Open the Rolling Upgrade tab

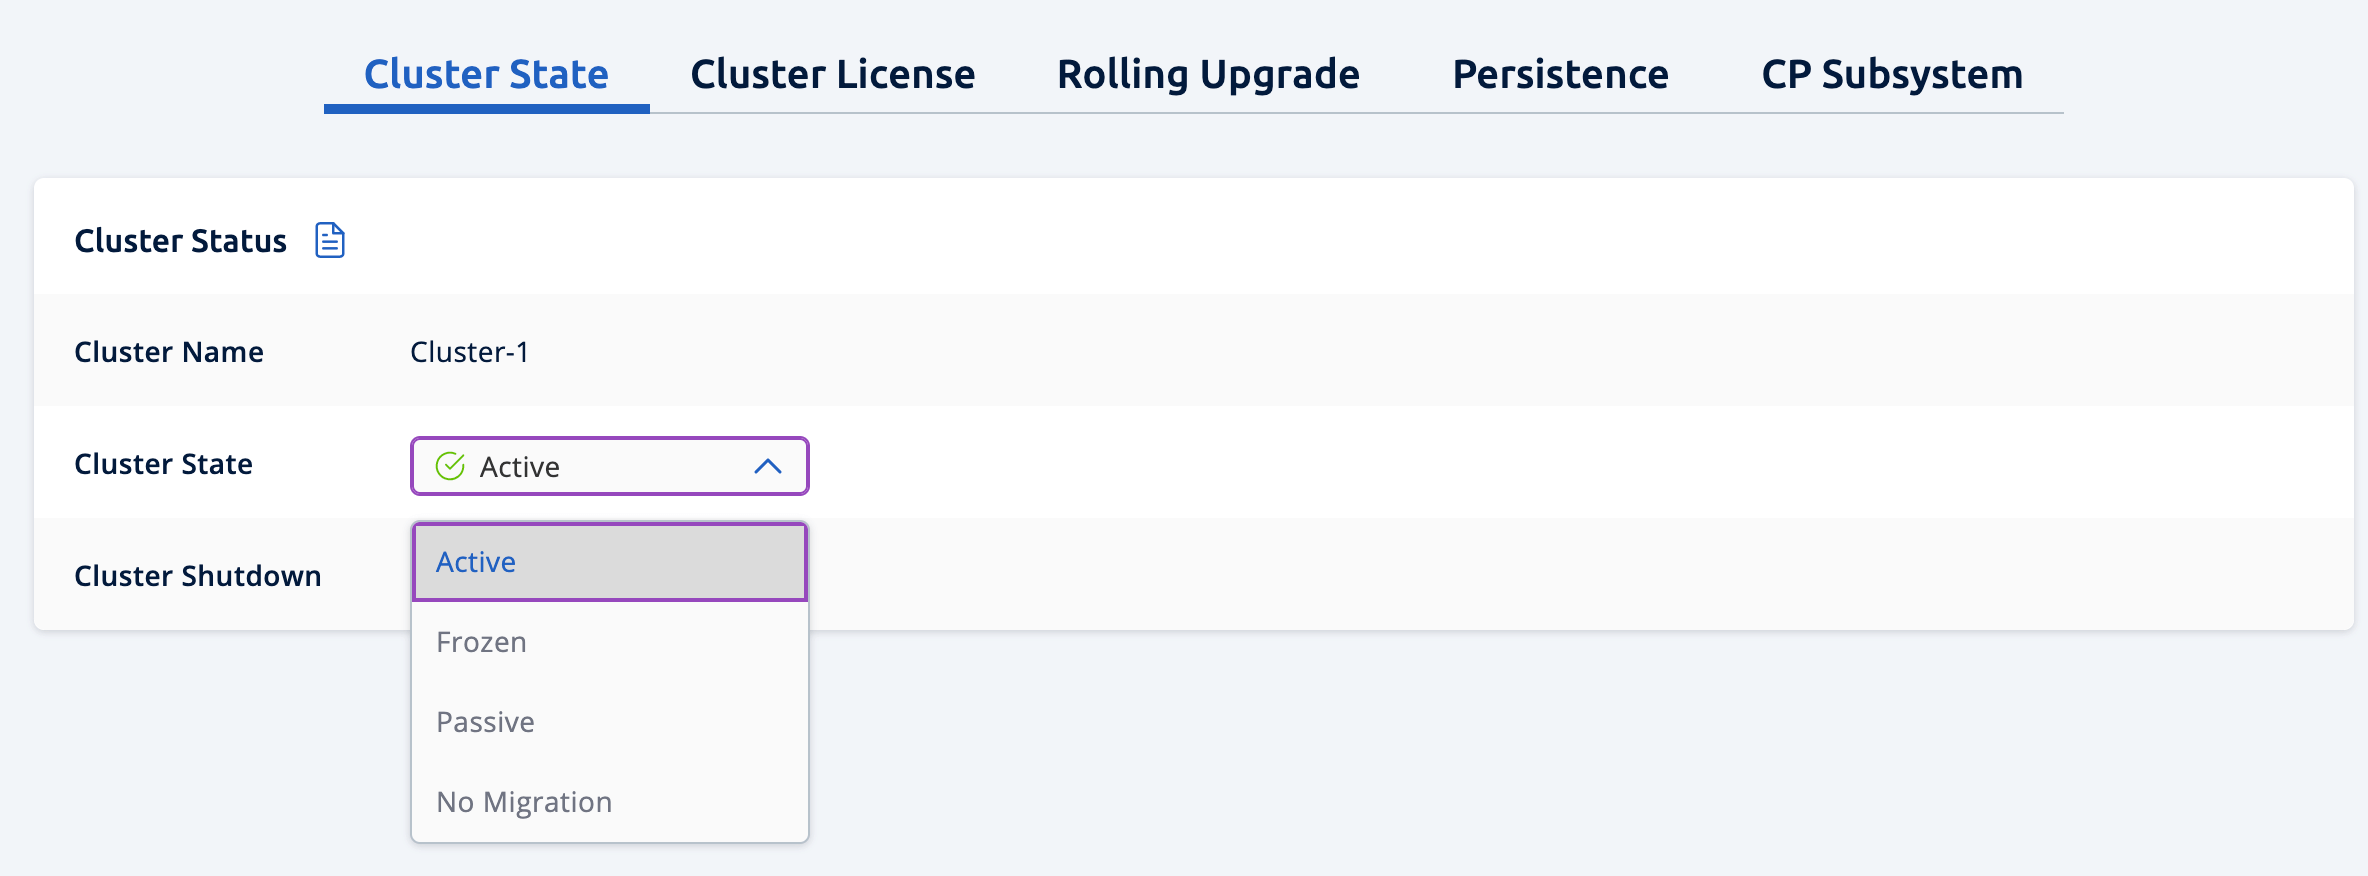tap(1208, 73)
